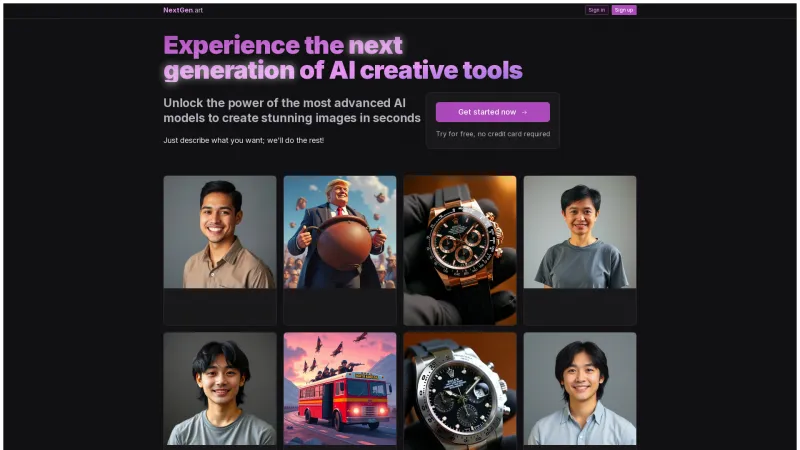This screenshot has height=450, width=800.
Task: Open the Sign in page
Action: tap(596, 10)
